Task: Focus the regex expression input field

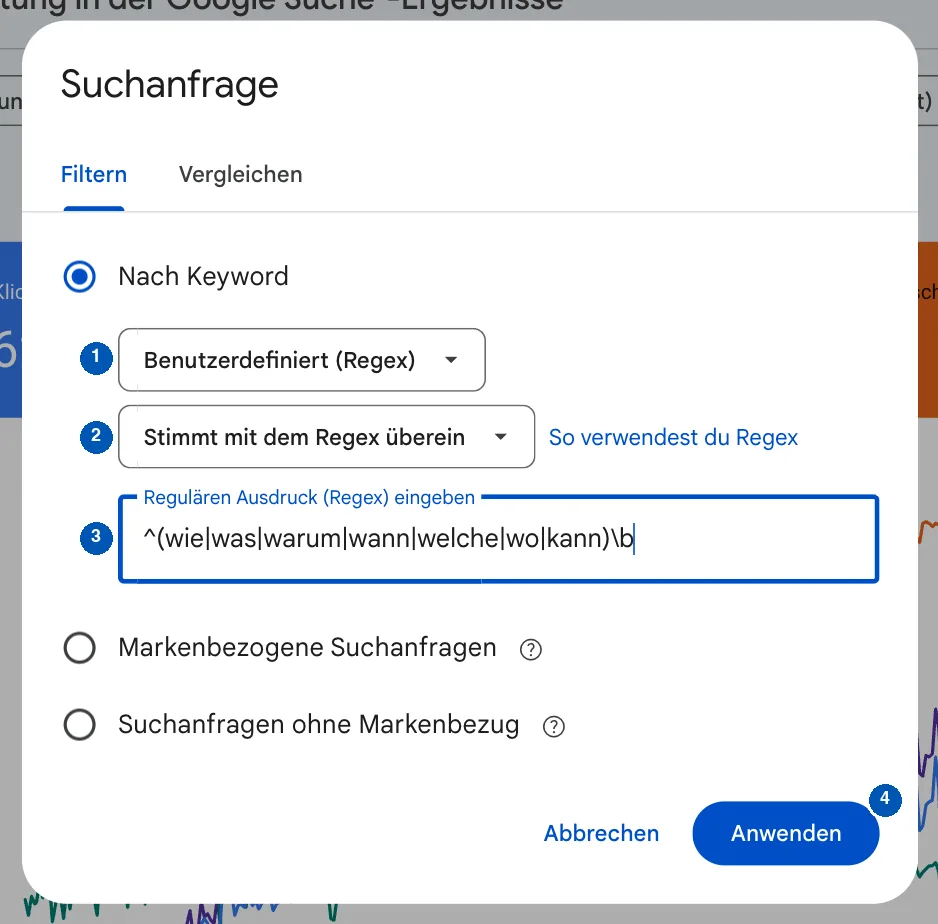Action: [x=499, y=538]
